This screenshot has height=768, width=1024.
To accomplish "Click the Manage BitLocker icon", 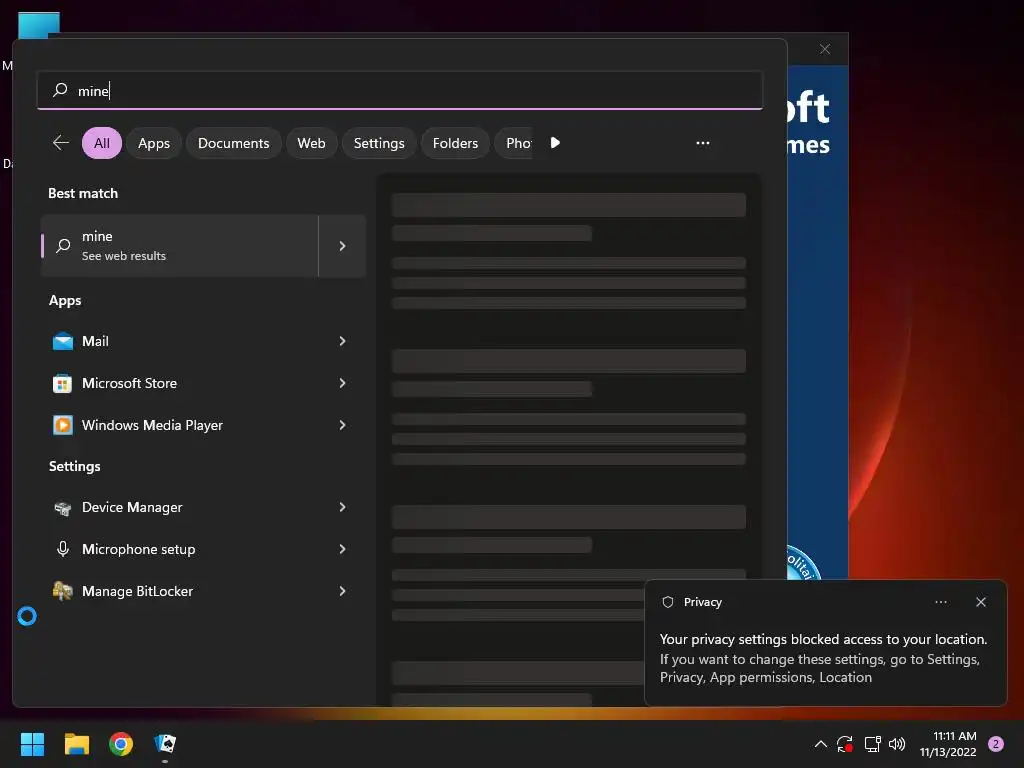I will (63, 591).
